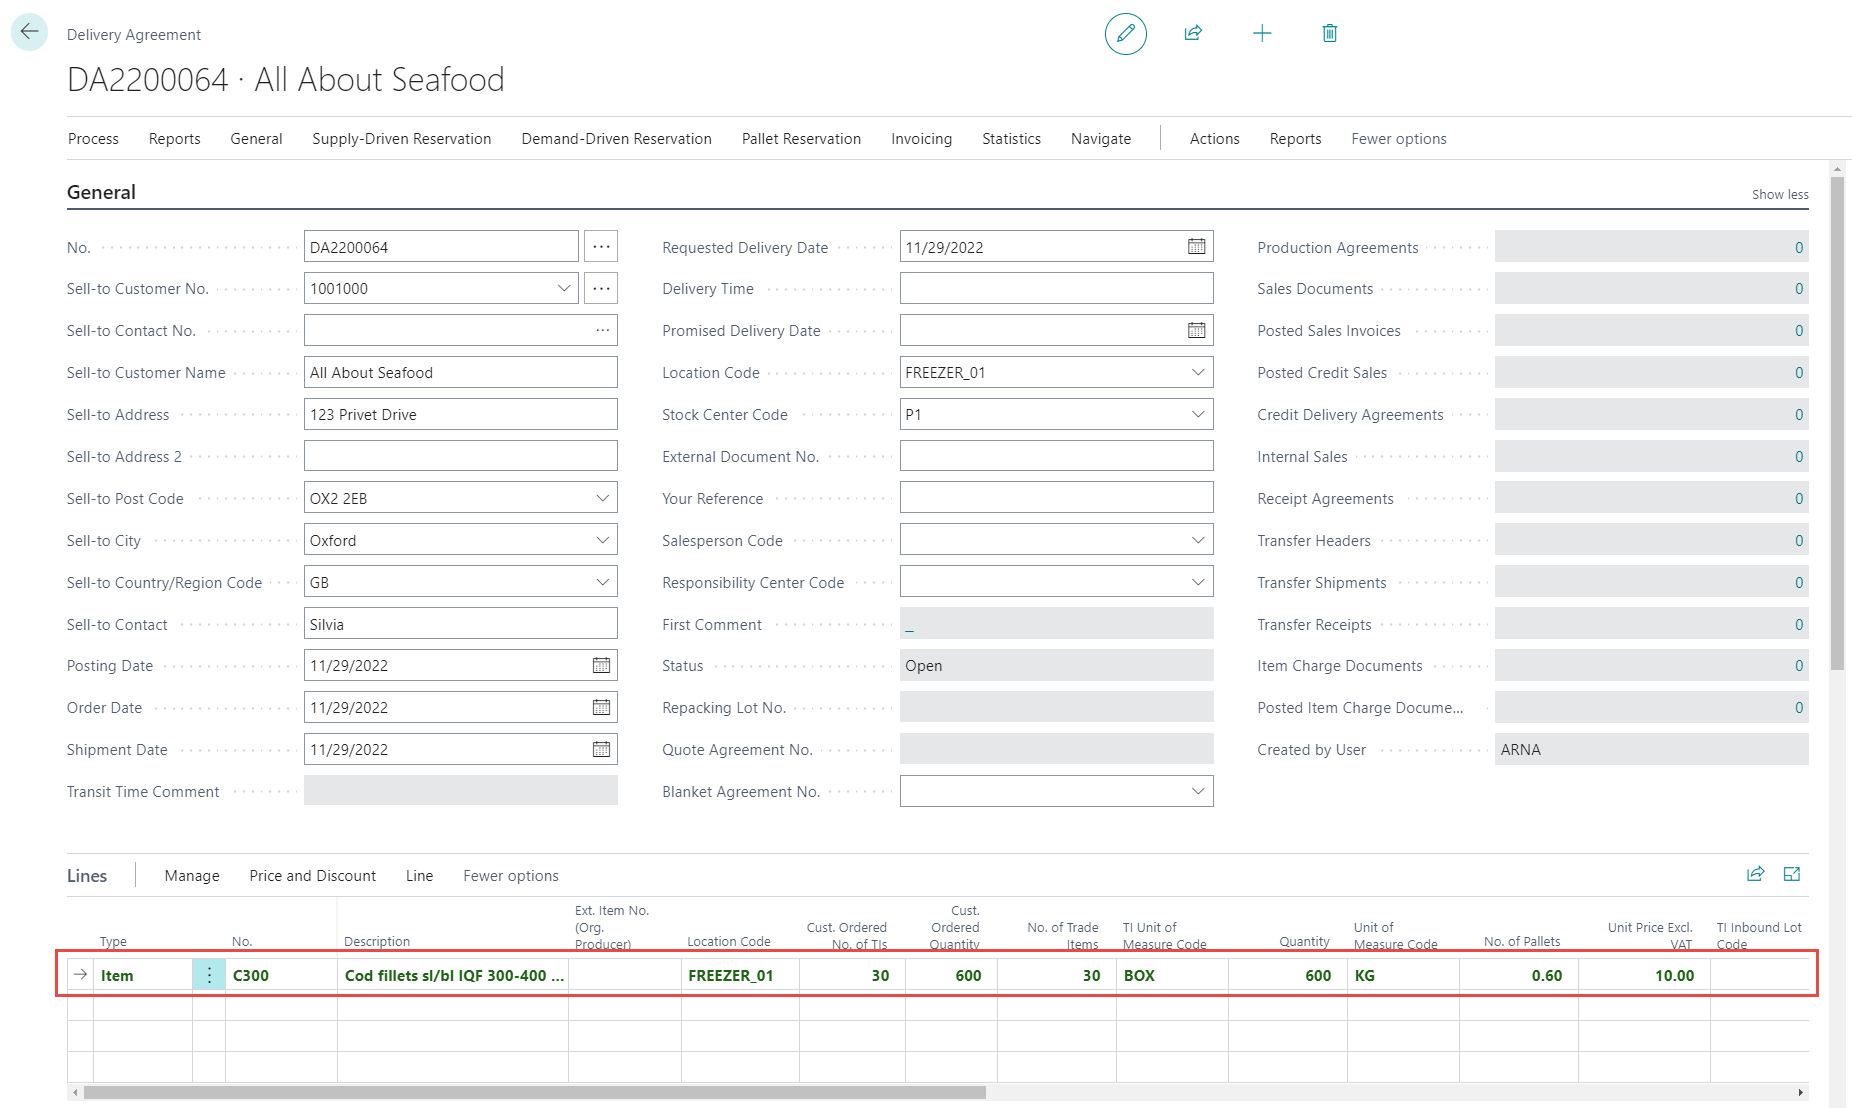Click the KG unit of measure cell

pos(1403,975)
